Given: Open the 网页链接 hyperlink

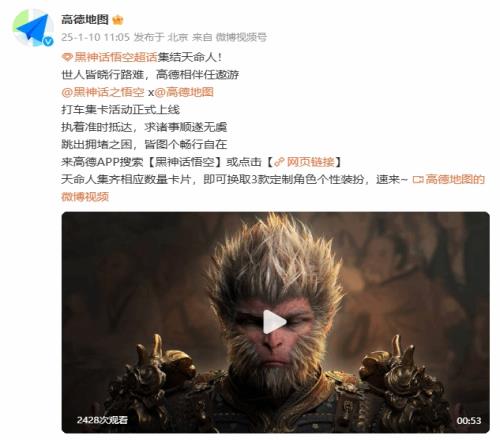Looking at the screenshot, I should point(310,162).
